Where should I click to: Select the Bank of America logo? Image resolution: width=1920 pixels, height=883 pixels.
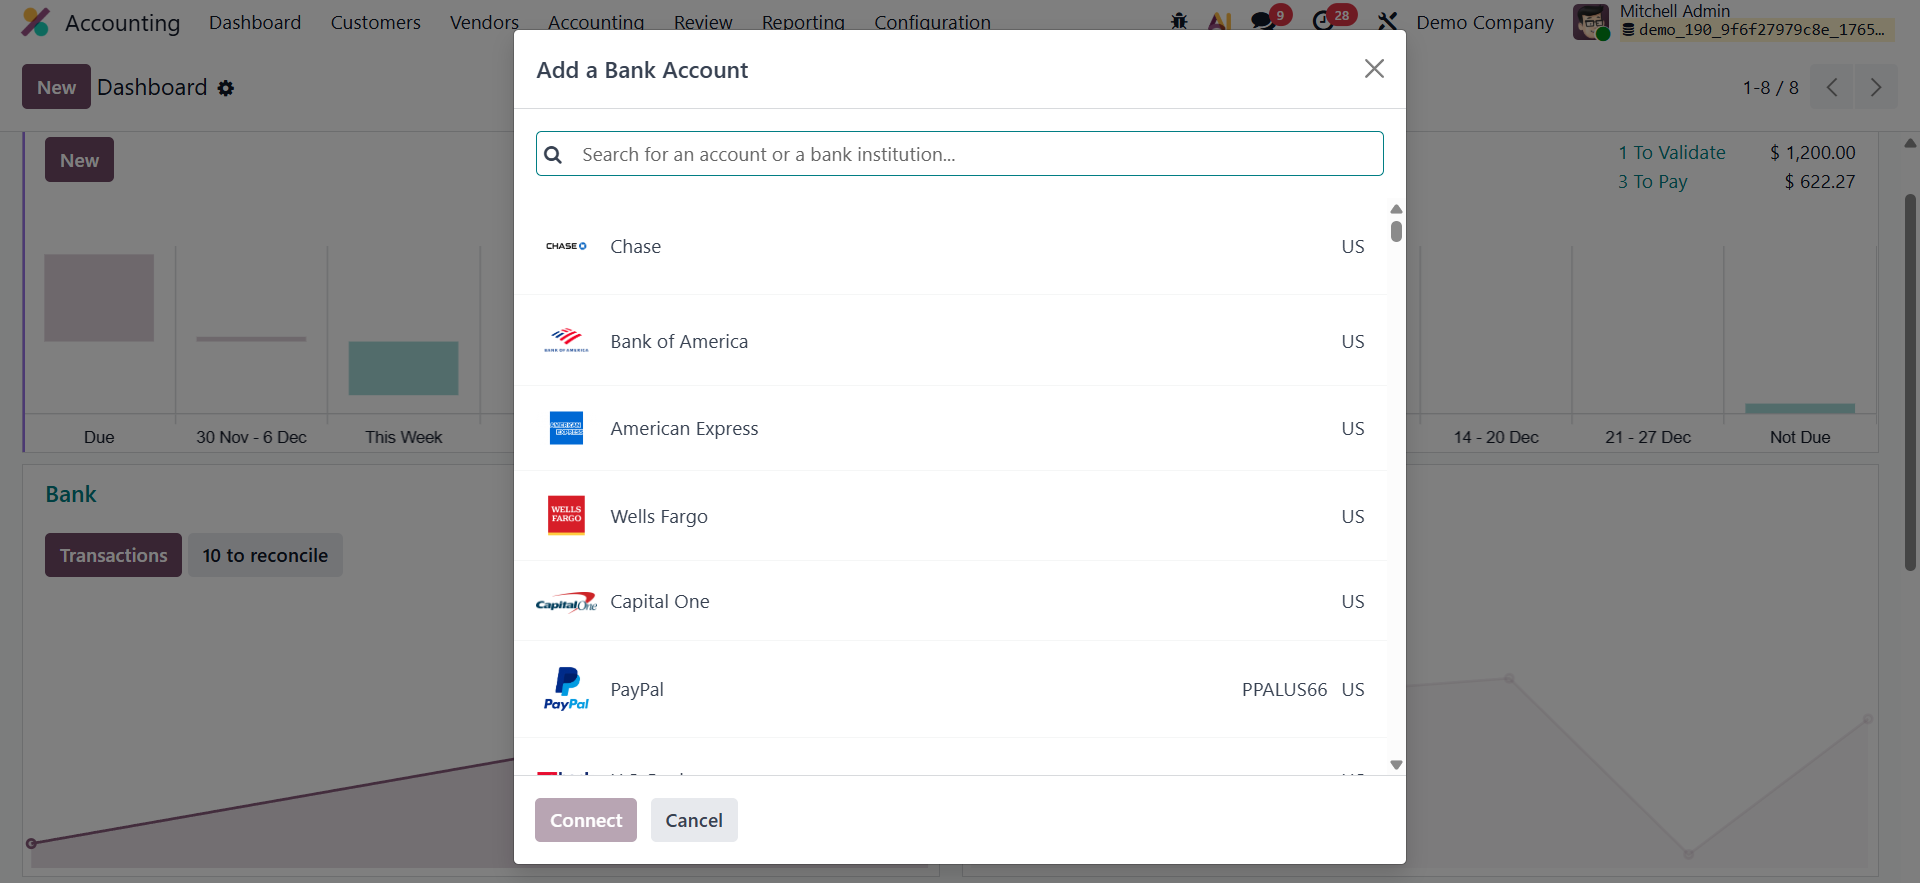tap(566, 341)
